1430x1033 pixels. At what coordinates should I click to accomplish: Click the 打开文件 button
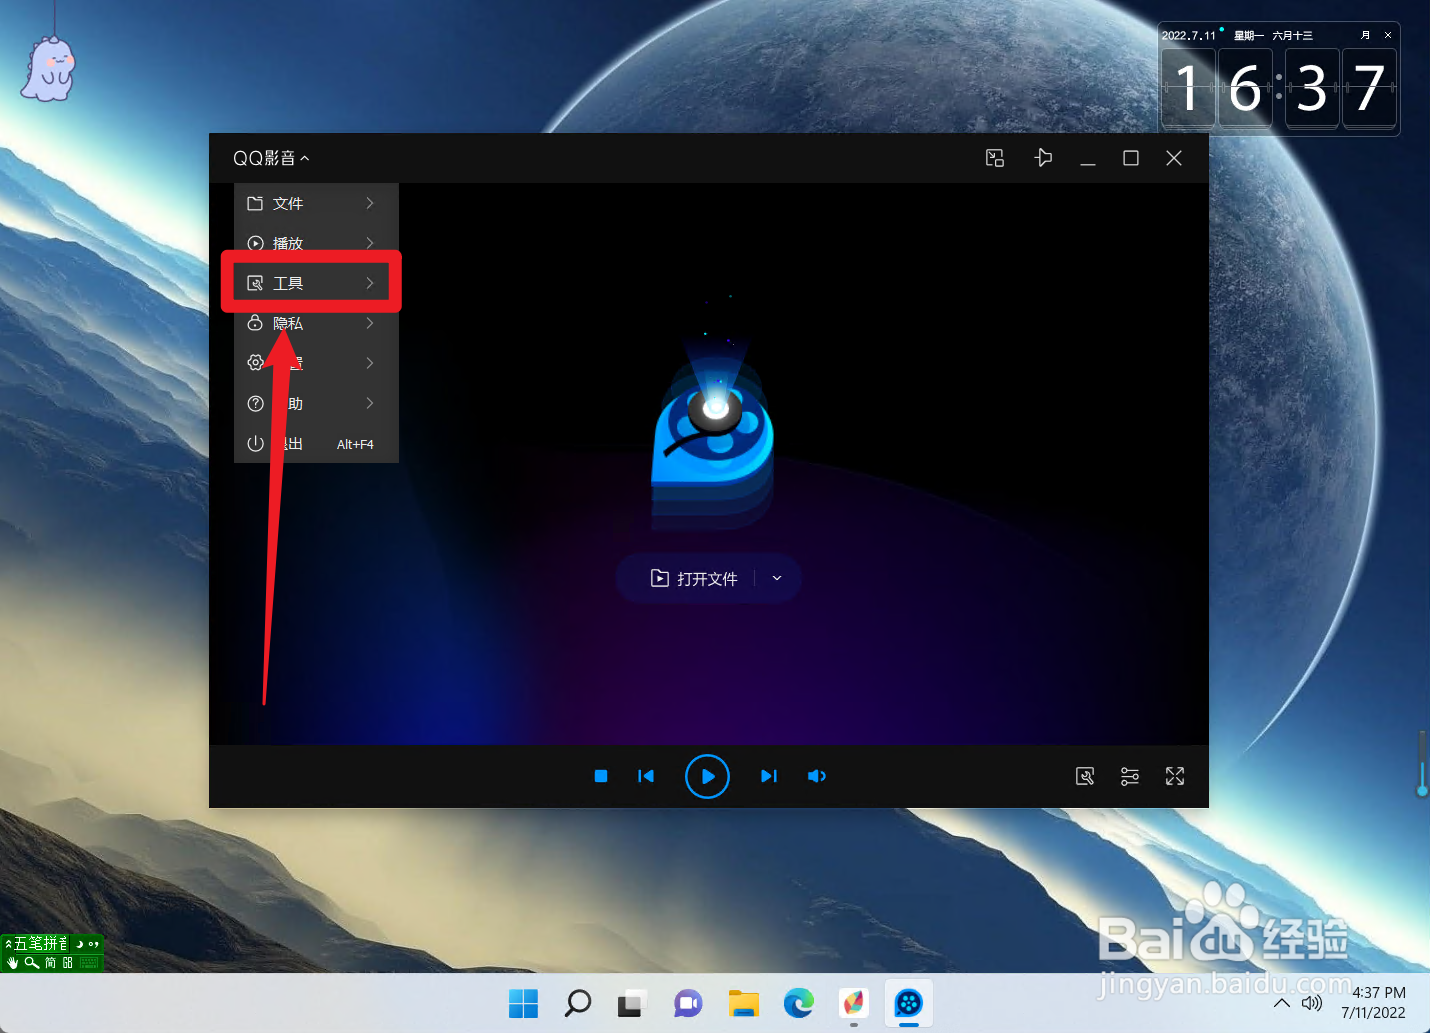(x=694, y=578)
